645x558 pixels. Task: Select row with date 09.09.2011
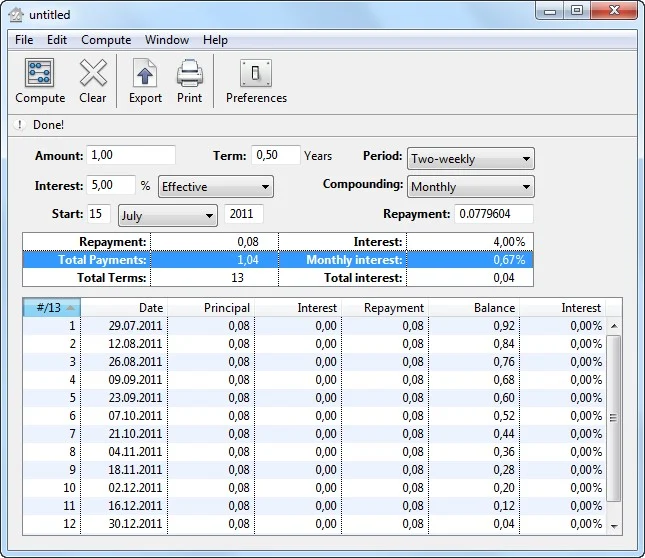[314, 380]
